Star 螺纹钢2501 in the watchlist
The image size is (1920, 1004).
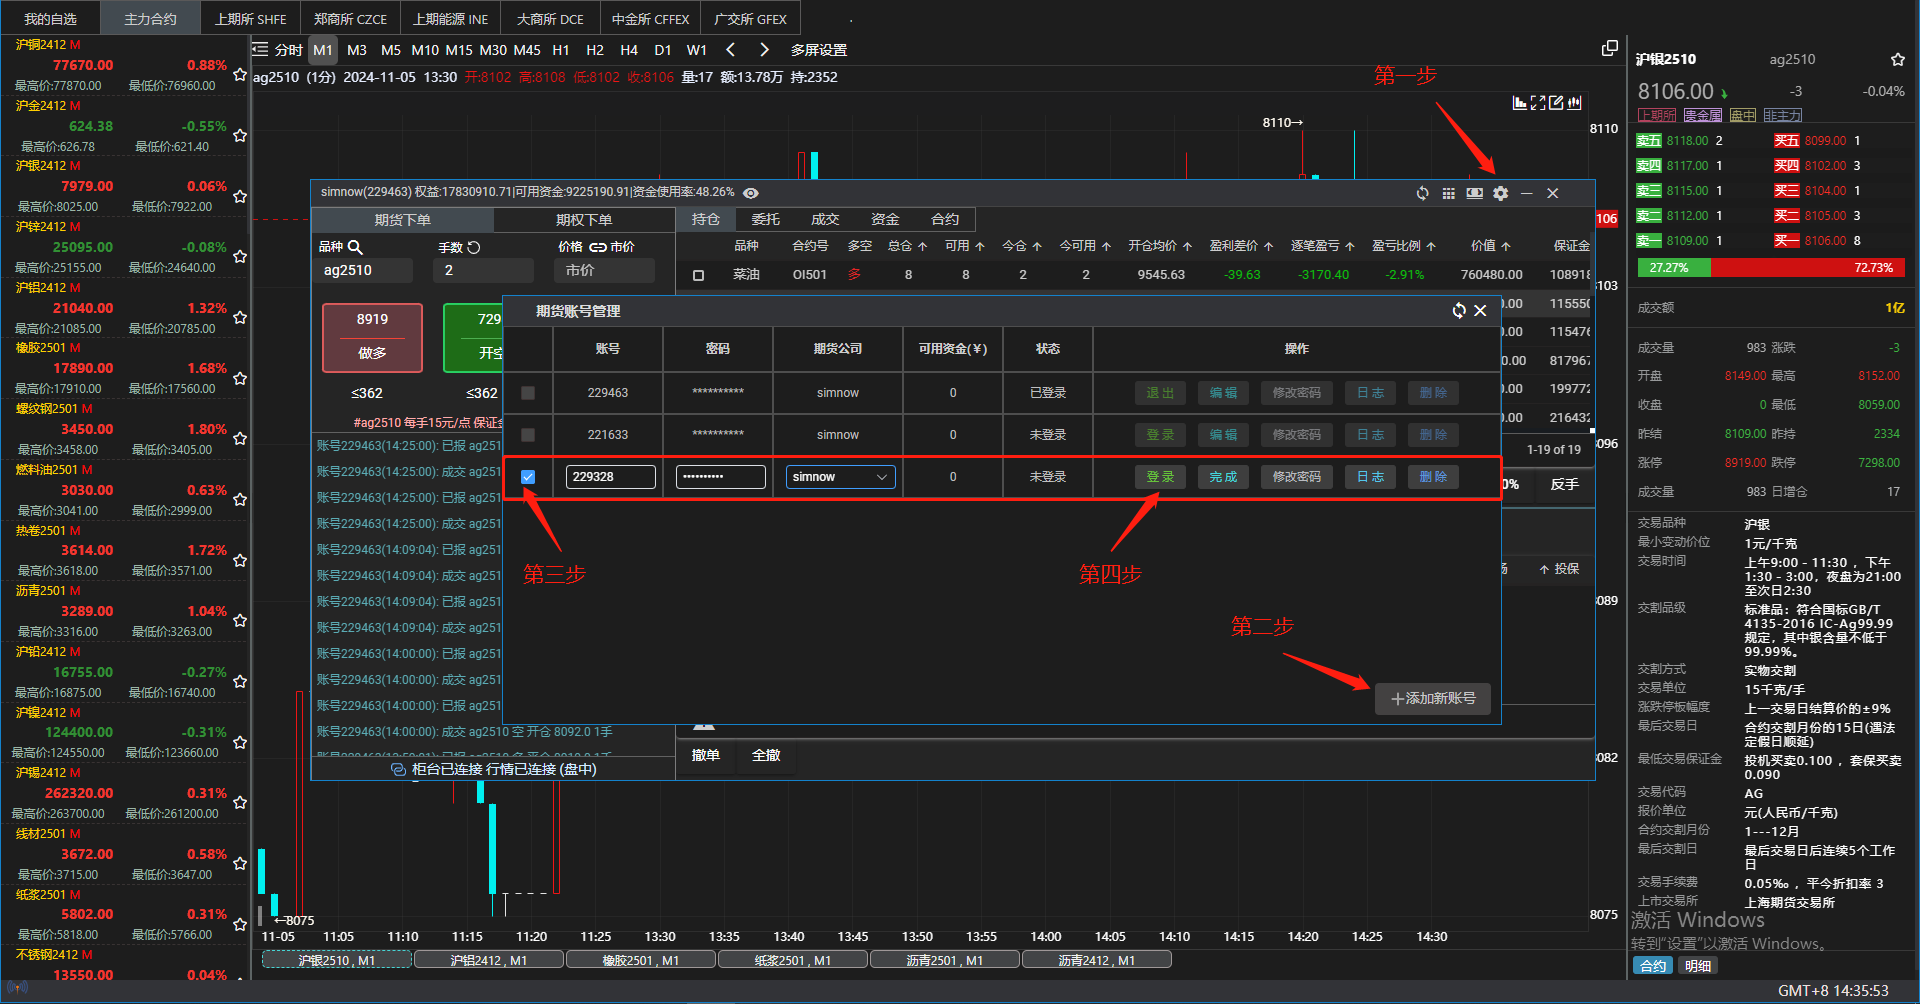click(x=240, y=438)
